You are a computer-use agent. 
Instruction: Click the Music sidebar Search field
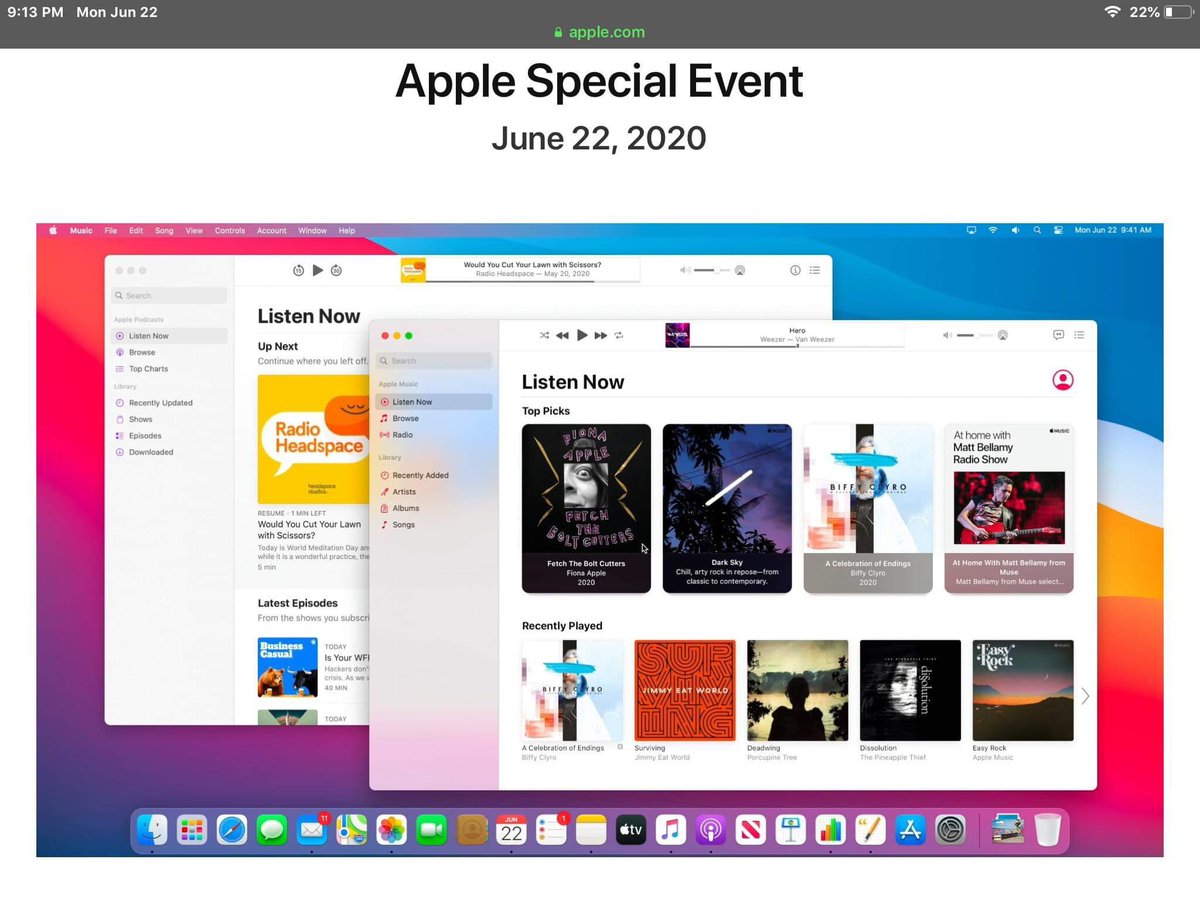(434, 361)
